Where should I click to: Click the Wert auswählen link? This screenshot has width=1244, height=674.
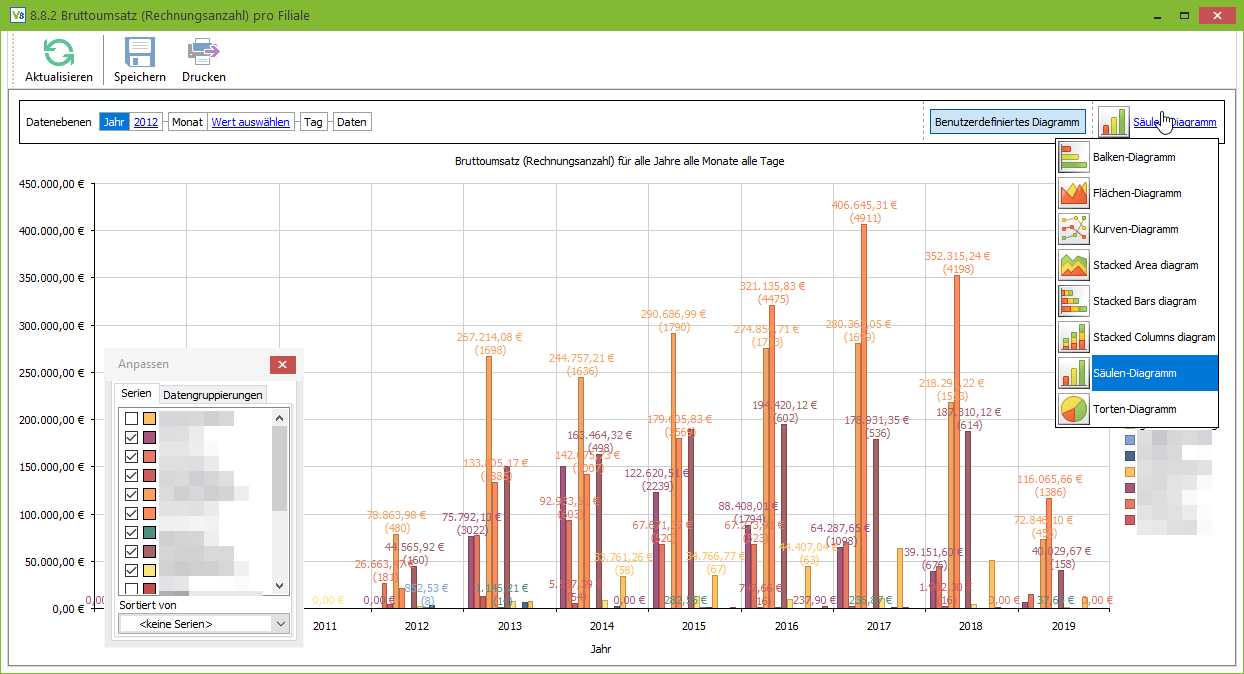[251, 122]
